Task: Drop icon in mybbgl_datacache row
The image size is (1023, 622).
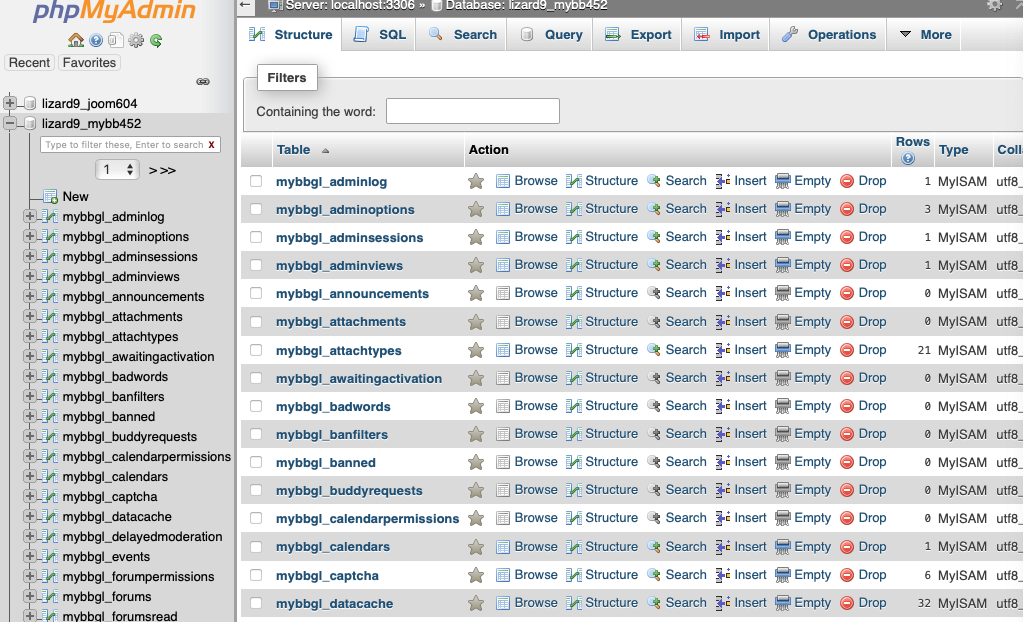Action: [x=847, y=603]
